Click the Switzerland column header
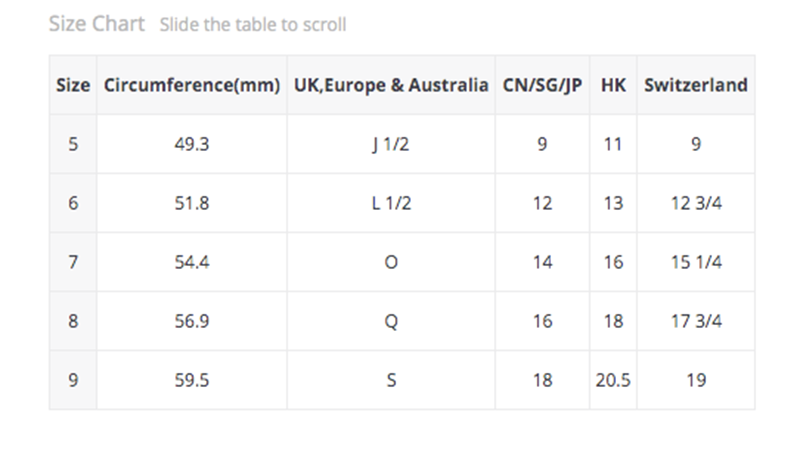The image size is (800, 450). pos(696,85)
